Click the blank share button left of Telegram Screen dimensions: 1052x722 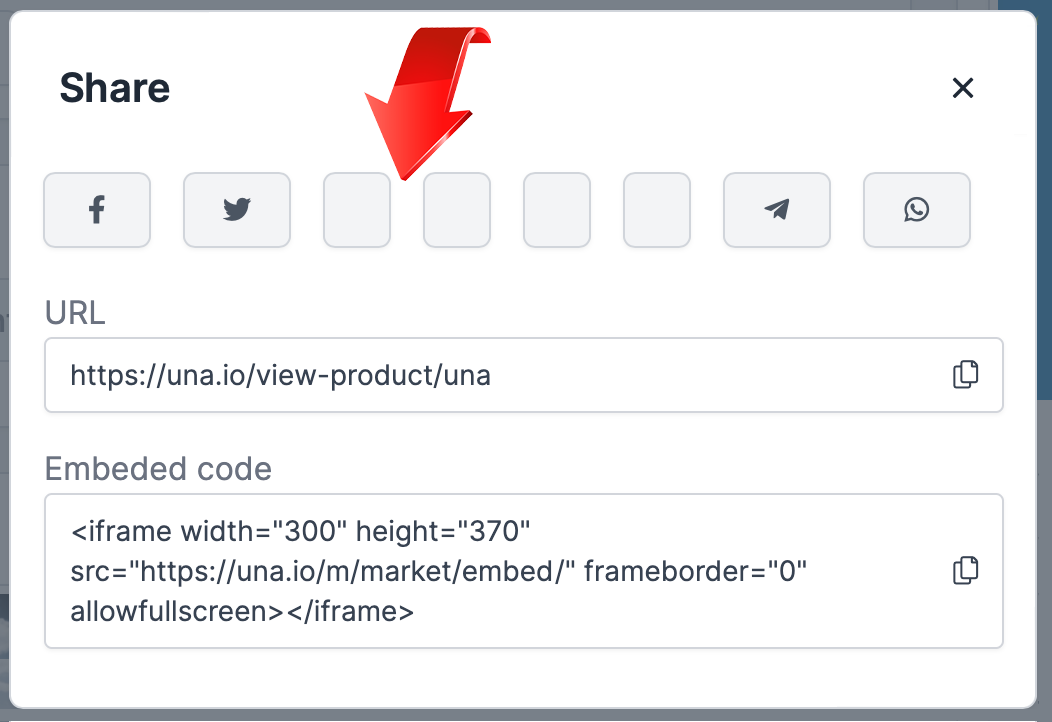657,210
